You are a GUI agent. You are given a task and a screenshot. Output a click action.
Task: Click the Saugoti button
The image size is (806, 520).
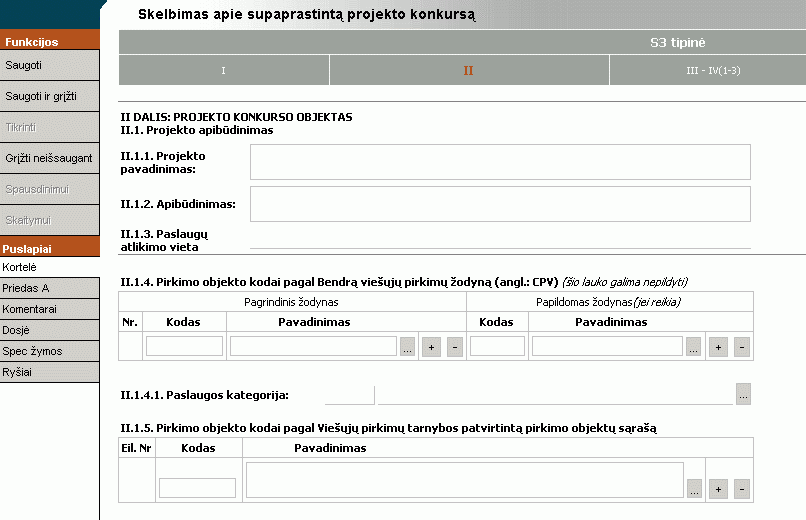[x=49, y=65]
